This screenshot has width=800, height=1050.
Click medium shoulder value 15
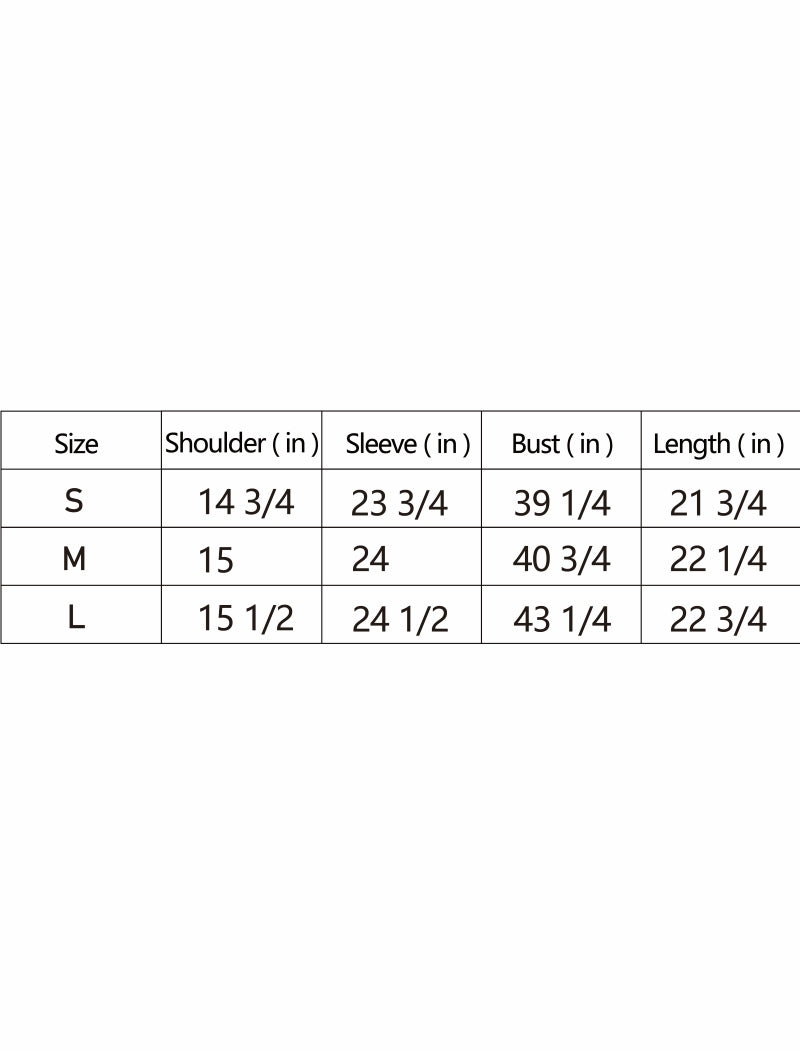point(216,561)
